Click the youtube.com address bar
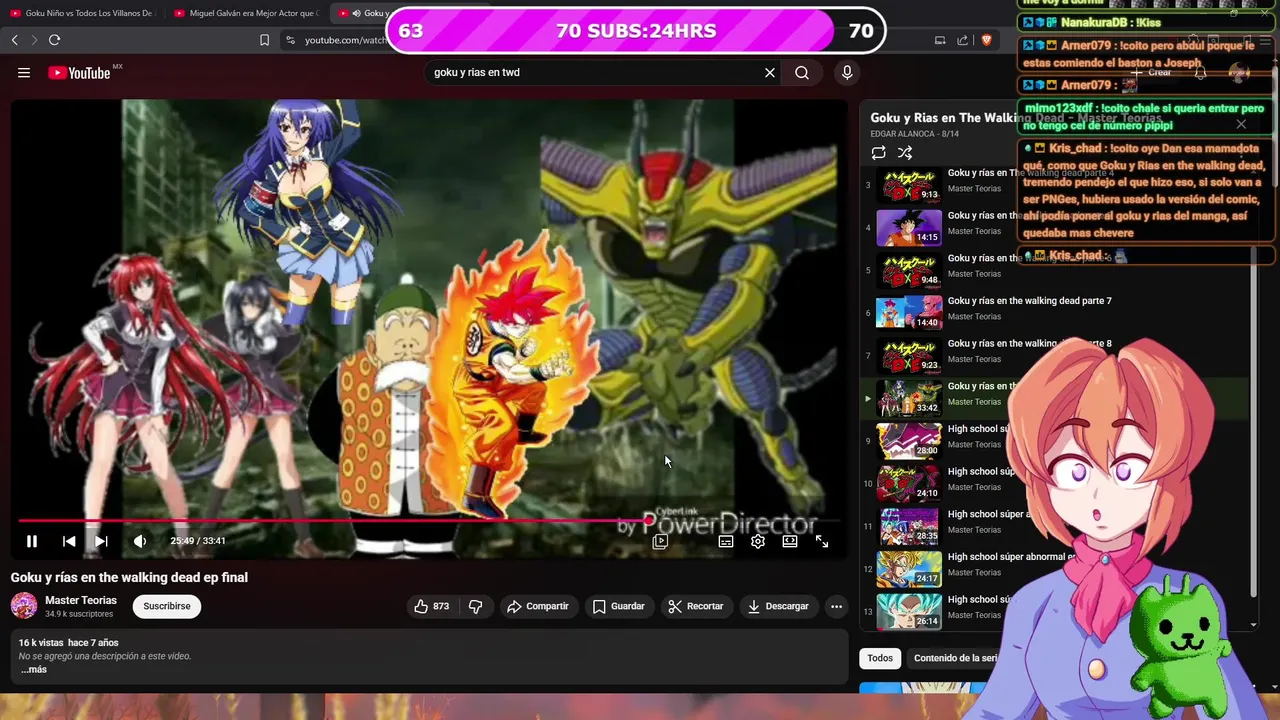 345,40
